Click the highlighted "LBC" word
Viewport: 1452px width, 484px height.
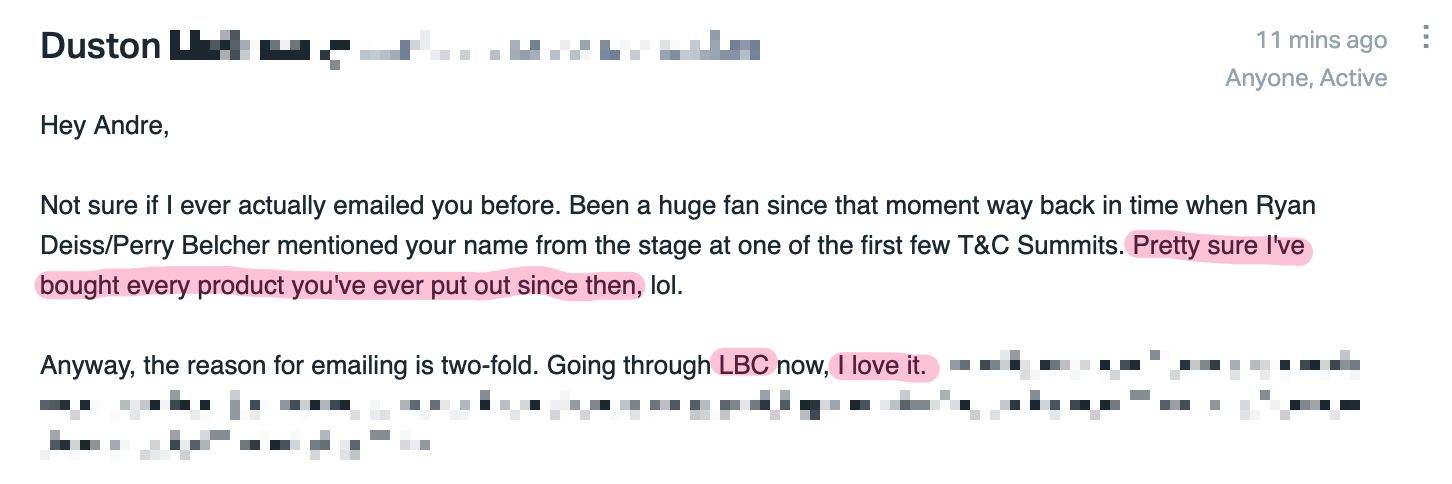745,366
